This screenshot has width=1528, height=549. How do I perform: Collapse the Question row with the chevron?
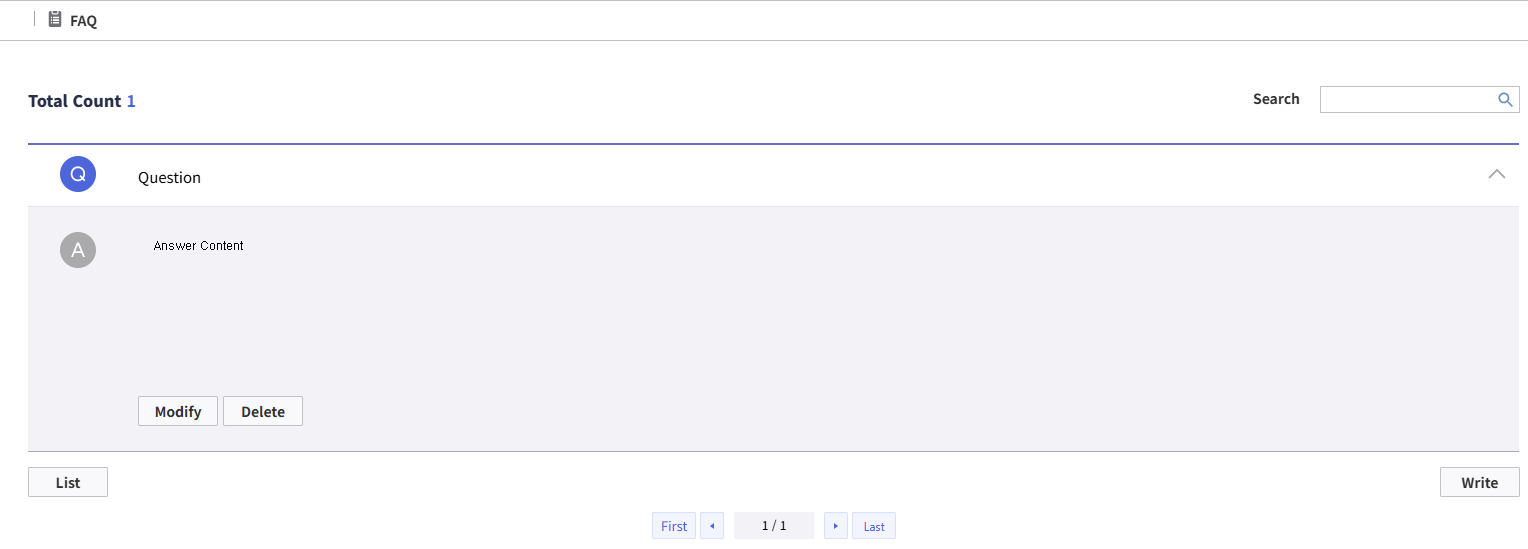[x=1496, y=174]
